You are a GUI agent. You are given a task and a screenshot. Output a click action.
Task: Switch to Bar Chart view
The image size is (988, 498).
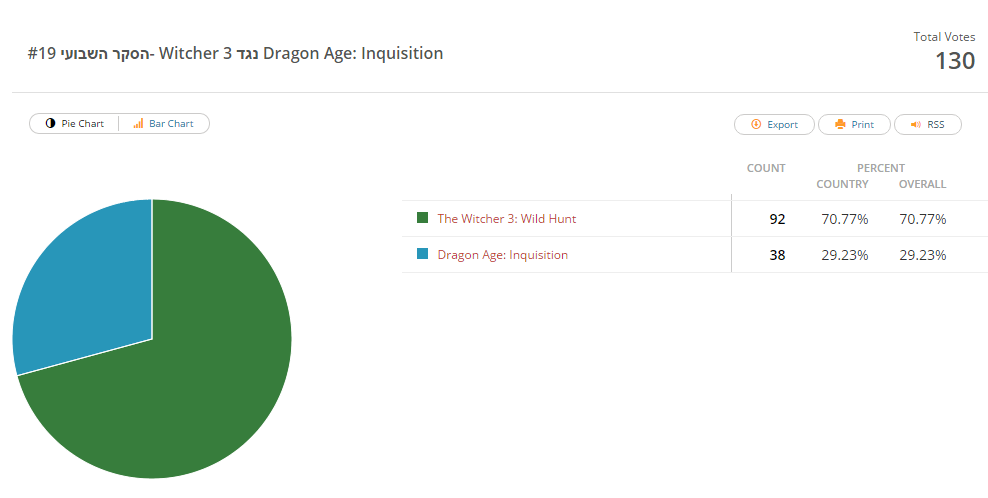coord(164,124)
